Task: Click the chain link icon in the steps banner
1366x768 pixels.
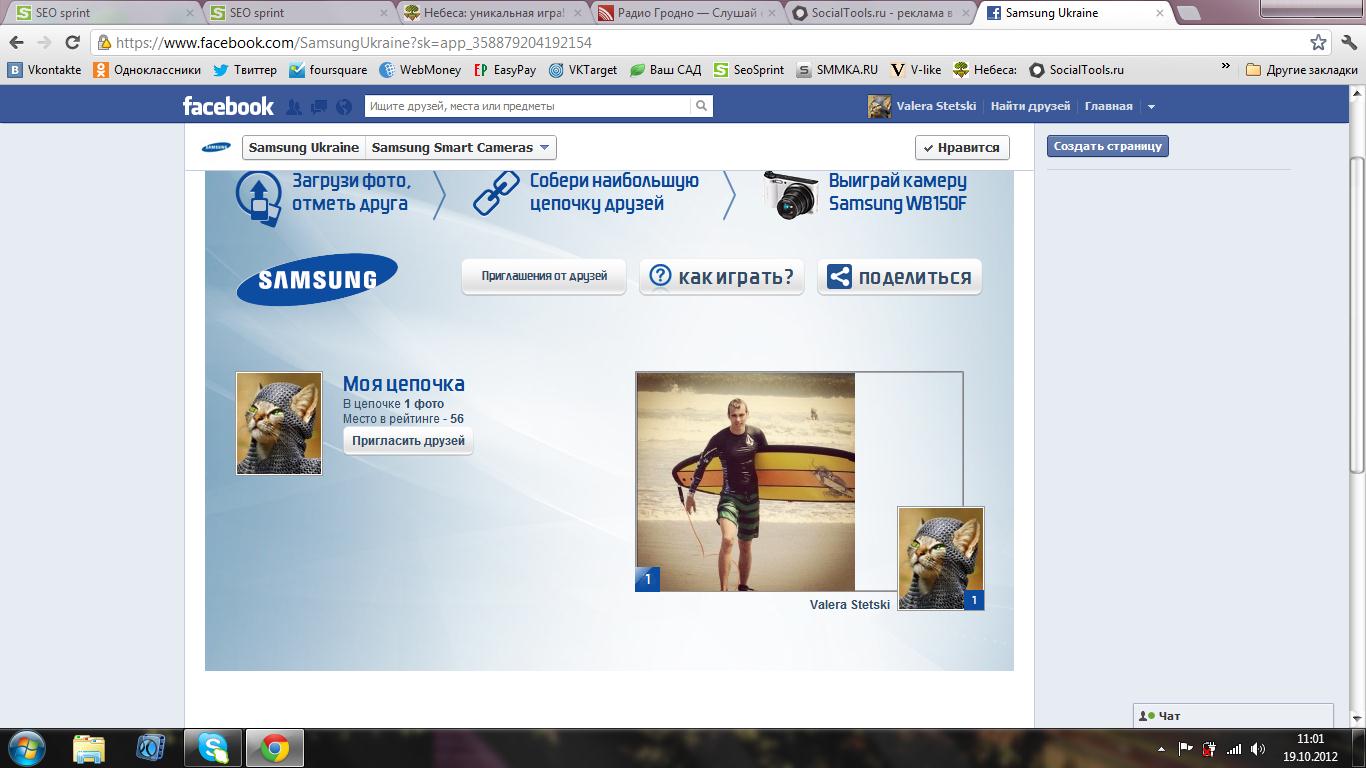Action: tap(496, 193)
